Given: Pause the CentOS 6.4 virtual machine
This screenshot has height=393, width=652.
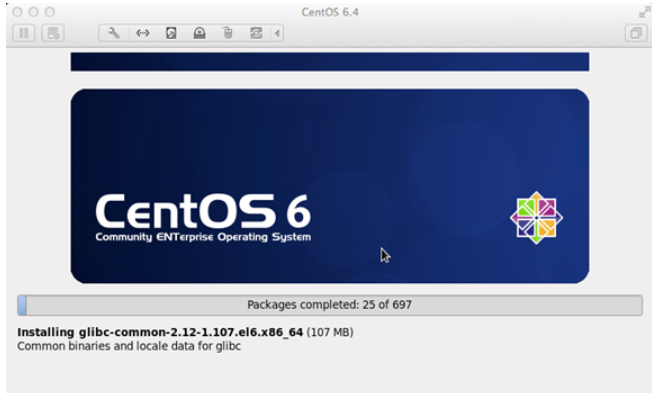Looking at the screenshot, I should tap(24, 33).
